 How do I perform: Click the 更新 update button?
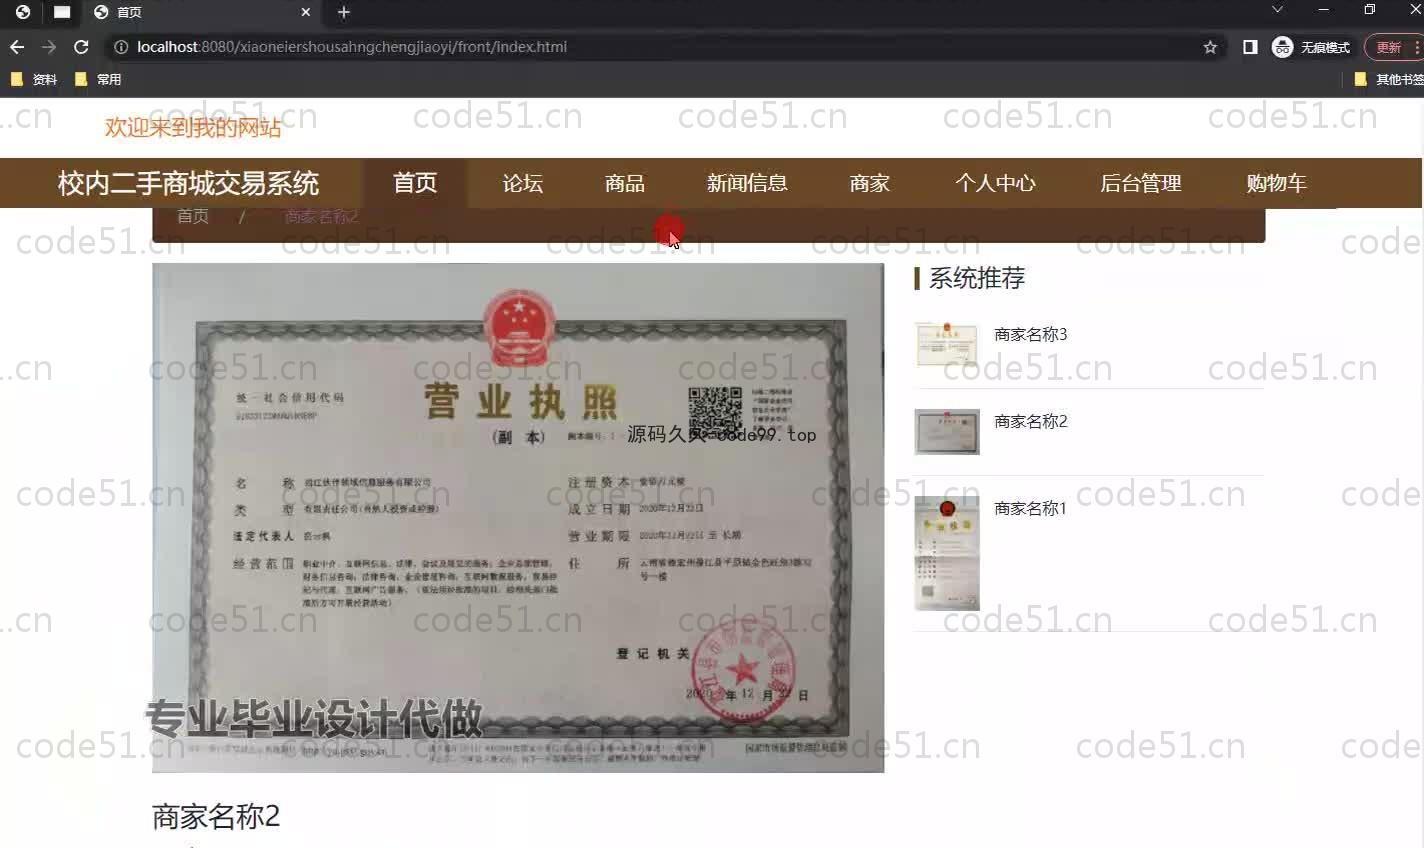click(1389, 47)
